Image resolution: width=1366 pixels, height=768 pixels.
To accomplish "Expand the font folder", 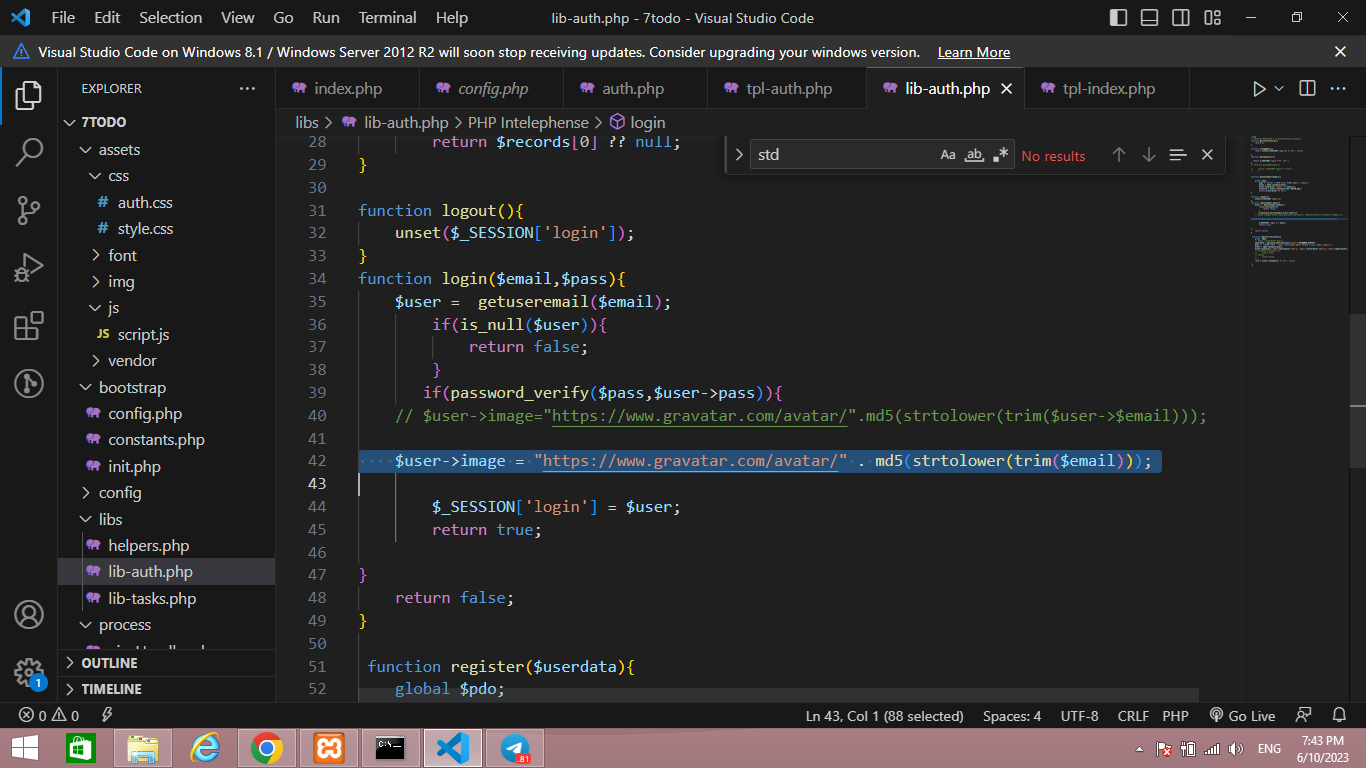I will tap(166, 255).
